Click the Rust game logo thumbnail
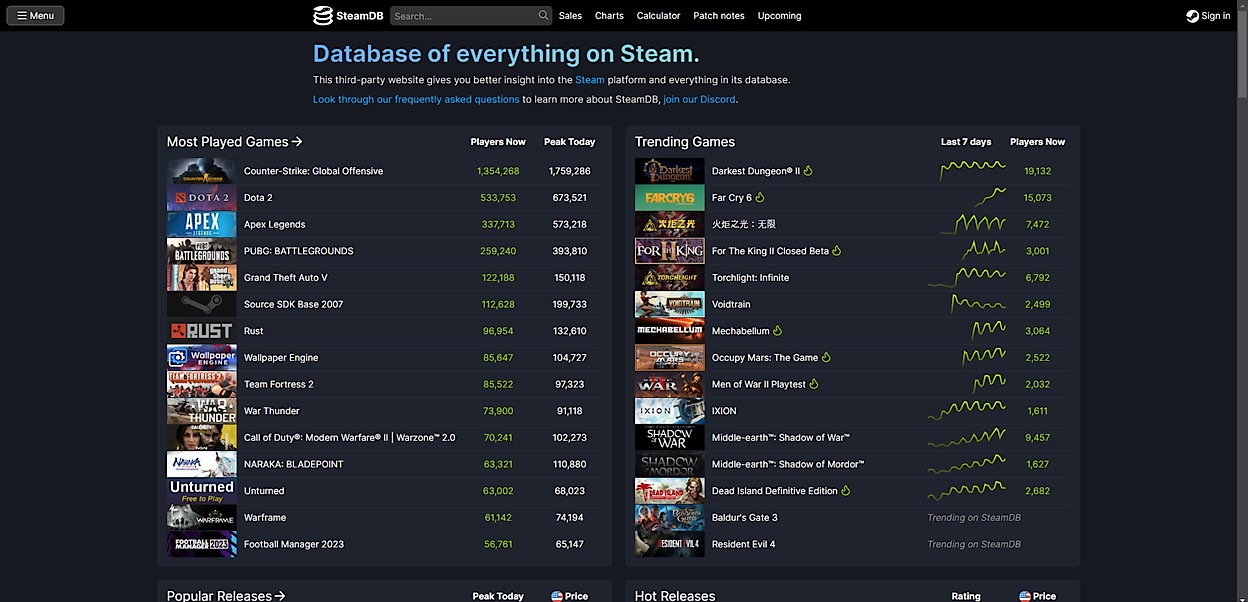Image resolution: width=1248 pixels, height=602 pixels. [x=201, y=331]
